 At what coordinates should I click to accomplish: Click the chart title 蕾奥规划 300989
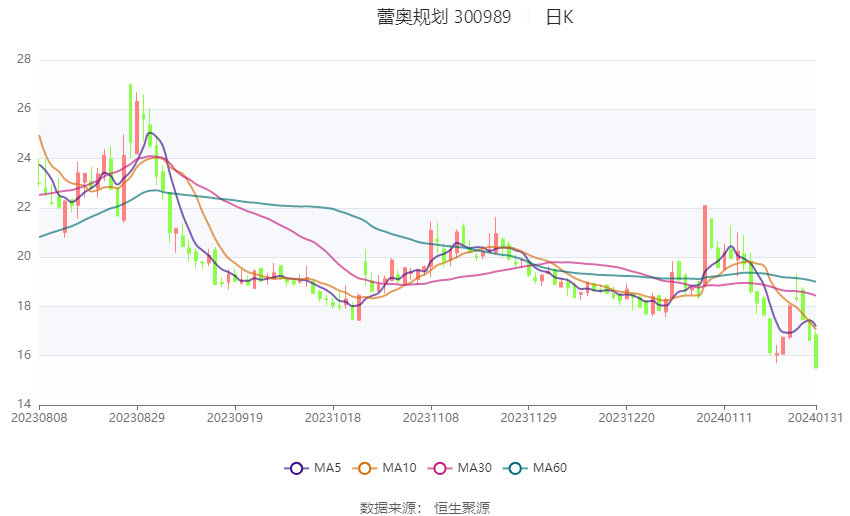click(444, 17)
